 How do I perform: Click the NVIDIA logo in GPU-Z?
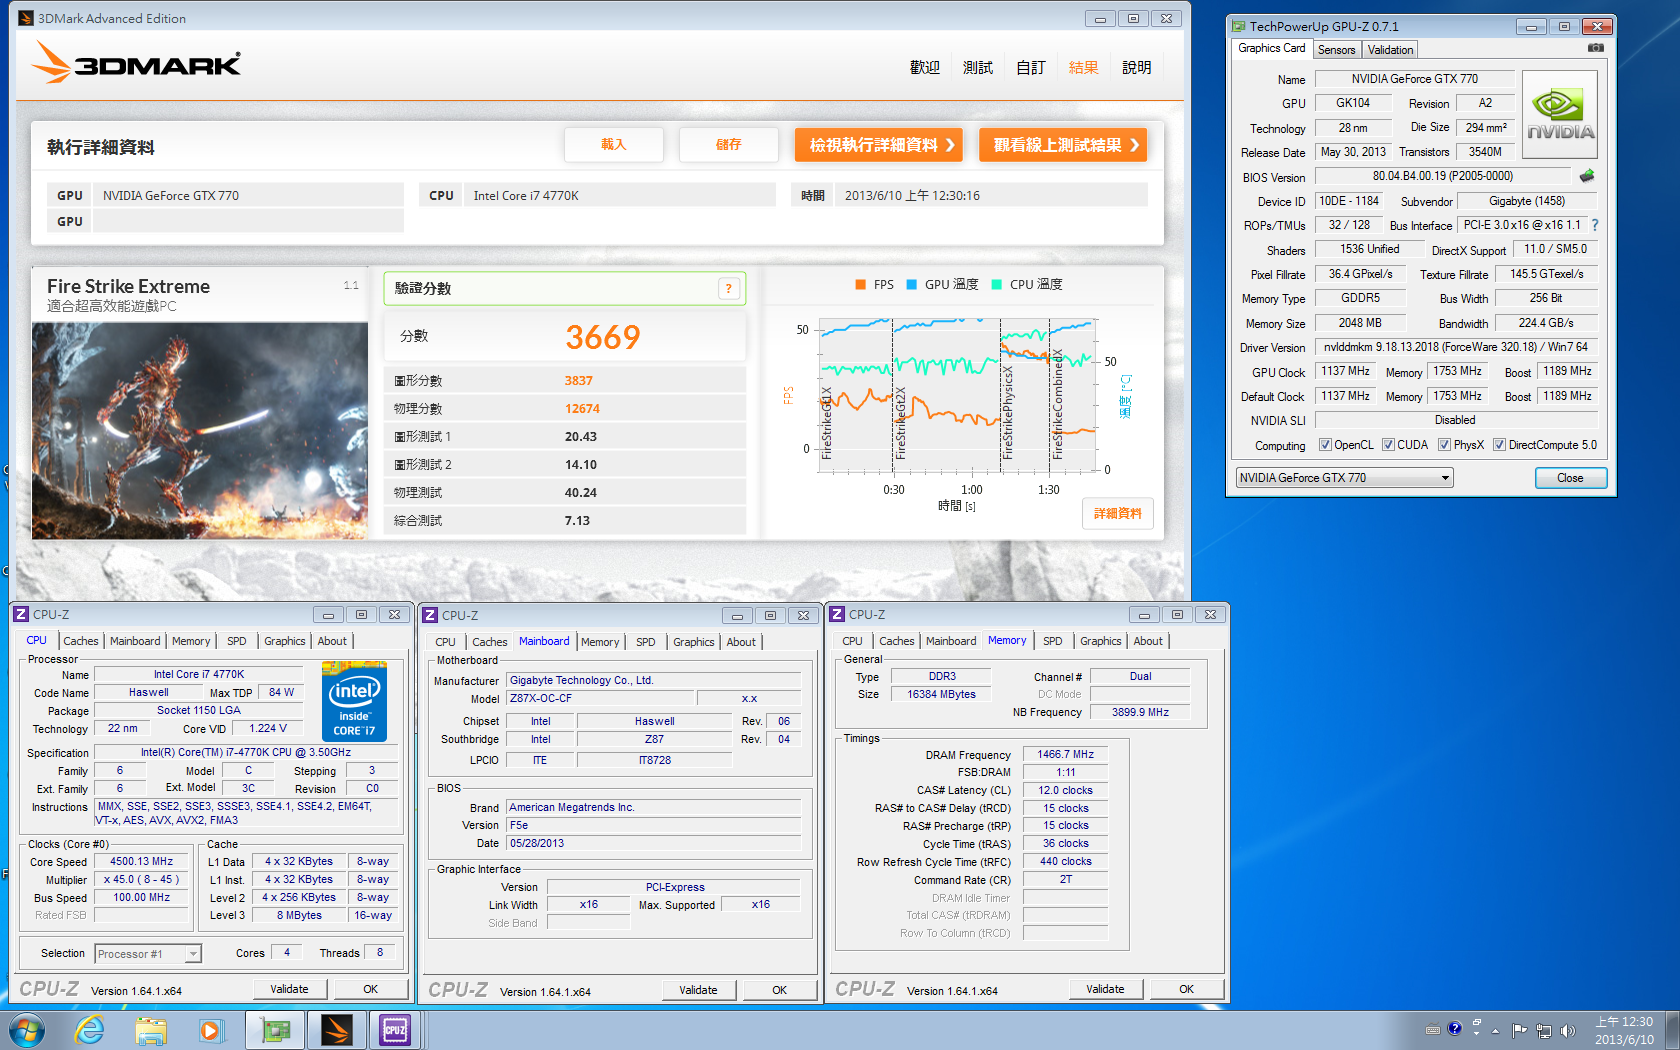(1559, 114)
